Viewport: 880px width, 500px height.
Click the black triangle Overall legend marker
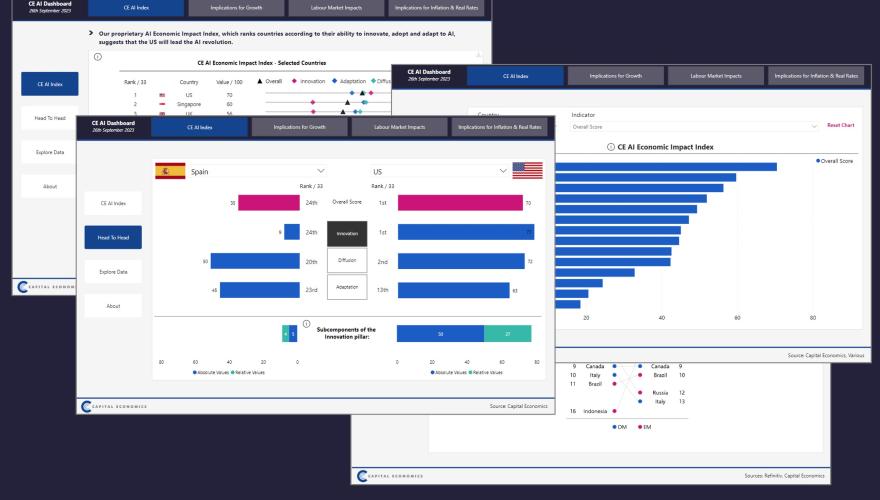coord(261,81)
